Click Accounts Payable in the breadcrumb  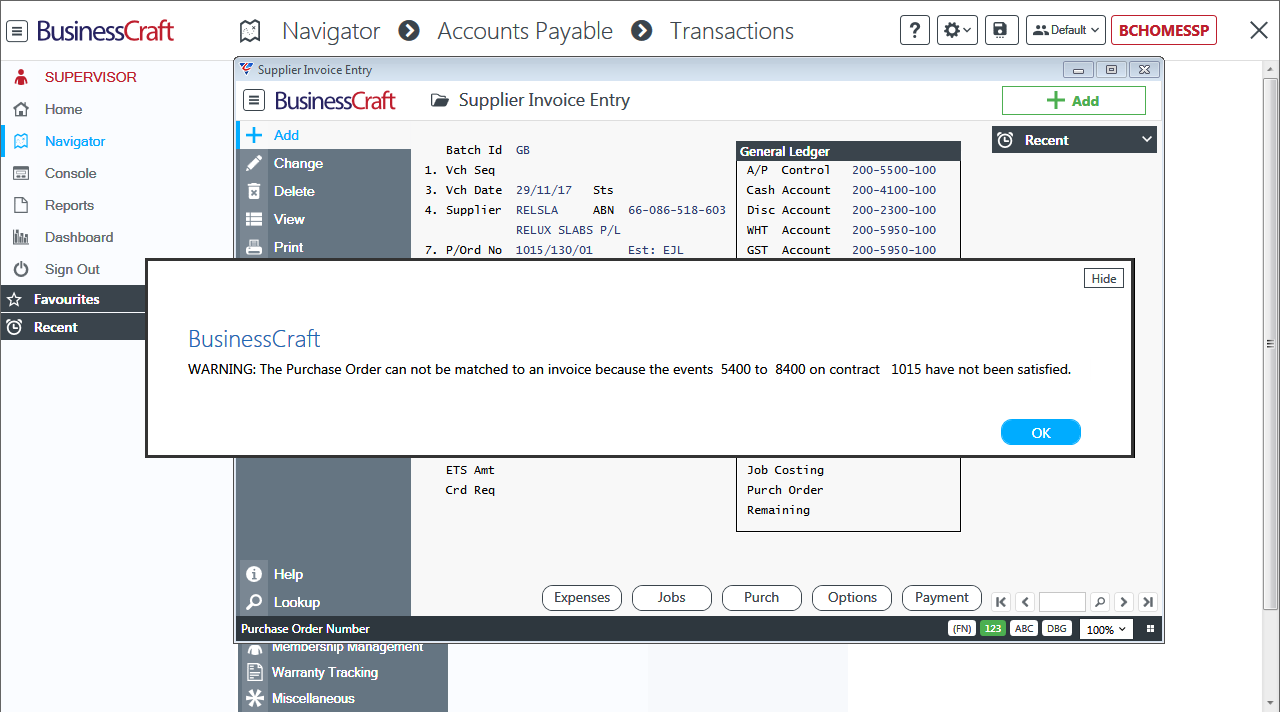pos(525,31)
